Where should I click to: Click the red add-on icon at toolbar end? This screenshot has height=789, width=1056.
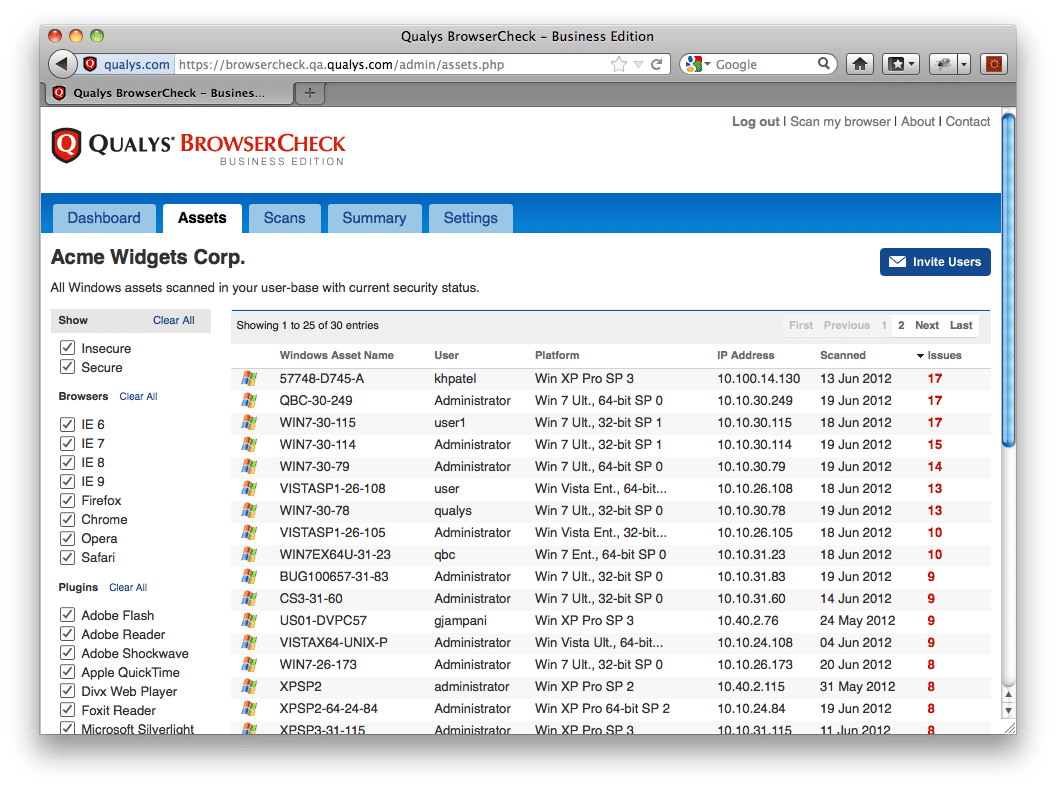click(994, 64)
